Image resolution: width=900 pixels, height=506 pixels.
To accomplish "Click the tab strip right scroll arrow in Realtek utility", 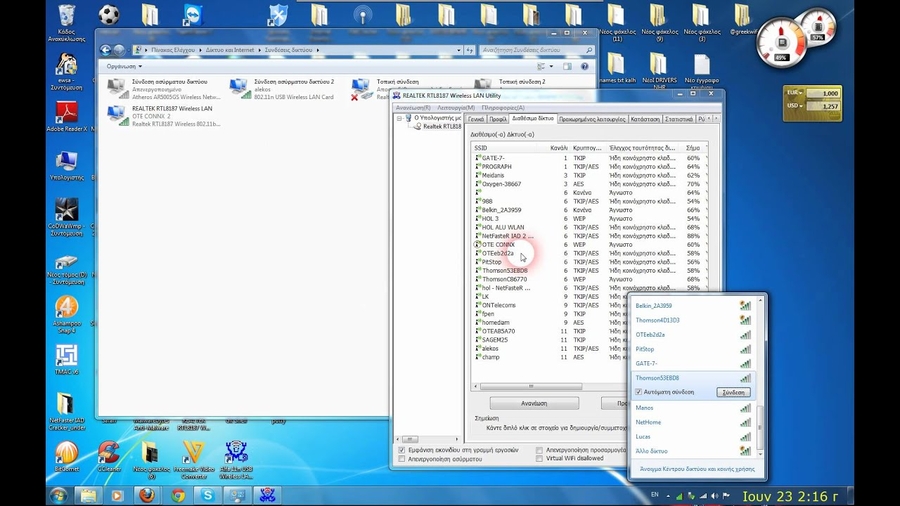I will (x=716, y=119).
